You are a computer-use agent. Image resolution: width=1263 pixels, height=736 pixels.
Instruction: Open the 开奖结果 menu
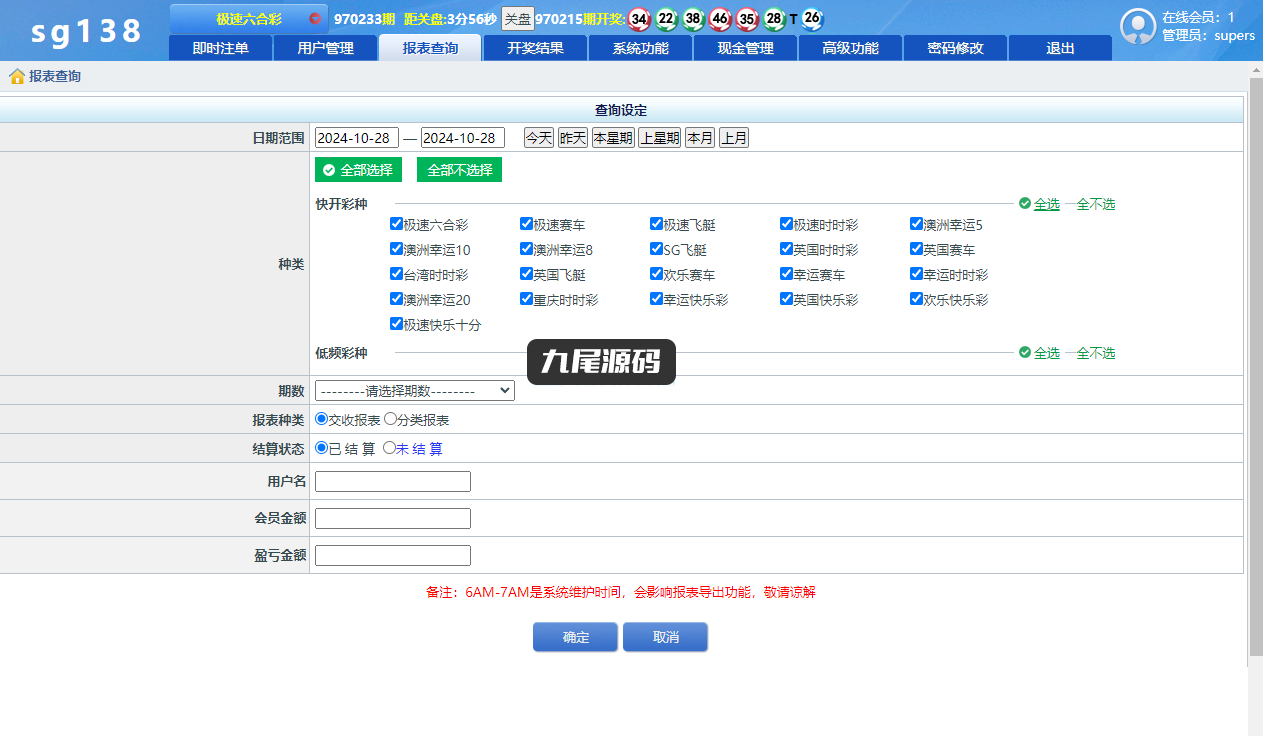tap(535, 48)
